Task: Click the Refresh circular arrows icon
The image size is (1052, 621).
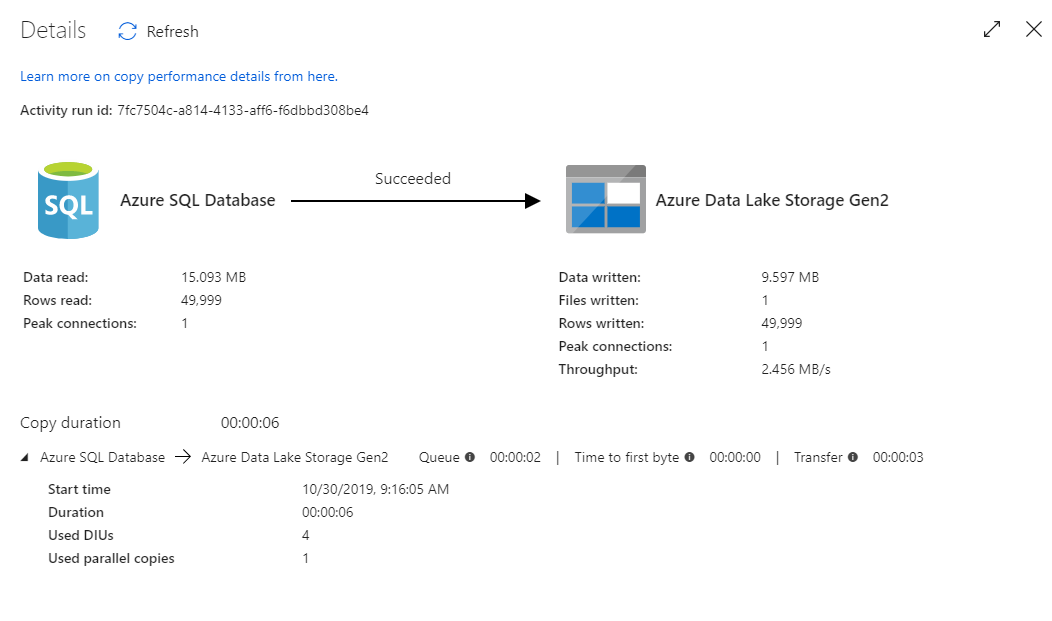Action: tap(127, 32)
